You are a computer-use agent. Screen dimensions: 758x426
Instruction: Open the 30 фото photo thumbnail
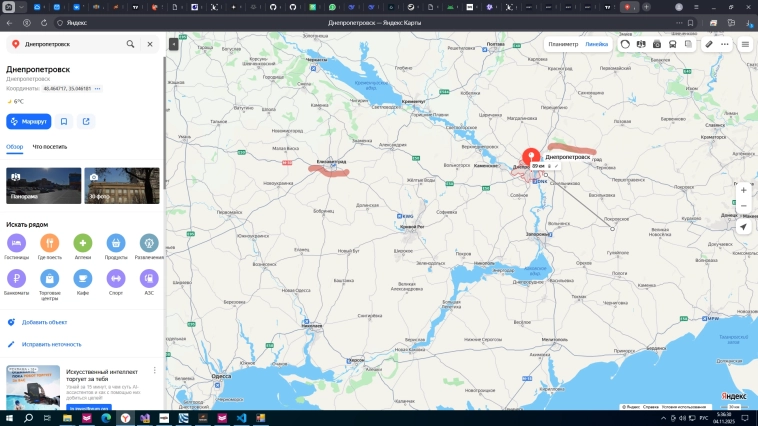coord(122,186)
